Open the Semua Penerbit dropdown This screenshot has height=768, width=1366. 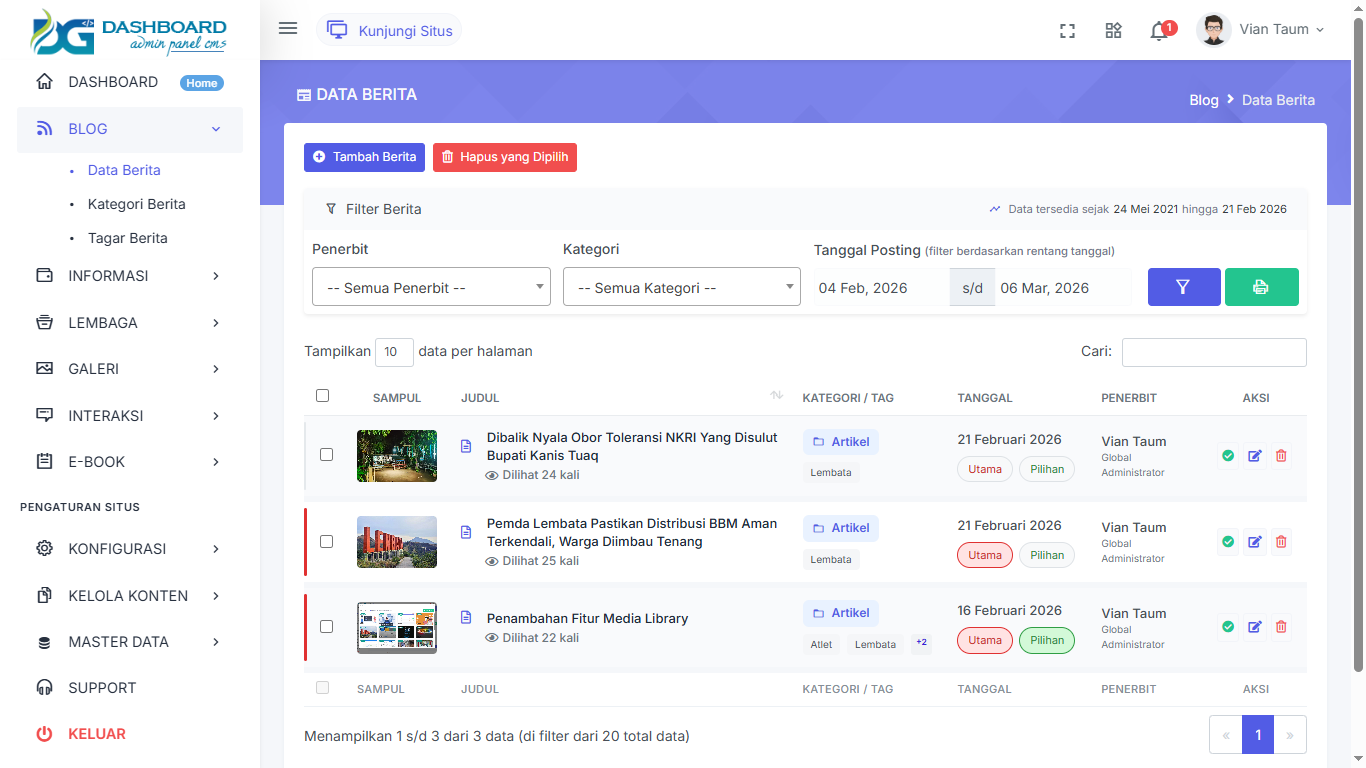[x=431, y=287]
